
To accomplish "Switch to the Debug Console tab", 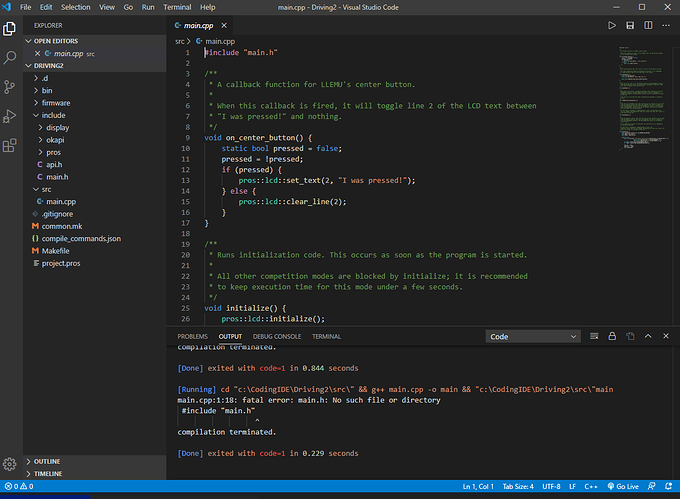I will [x=277, y=336].
